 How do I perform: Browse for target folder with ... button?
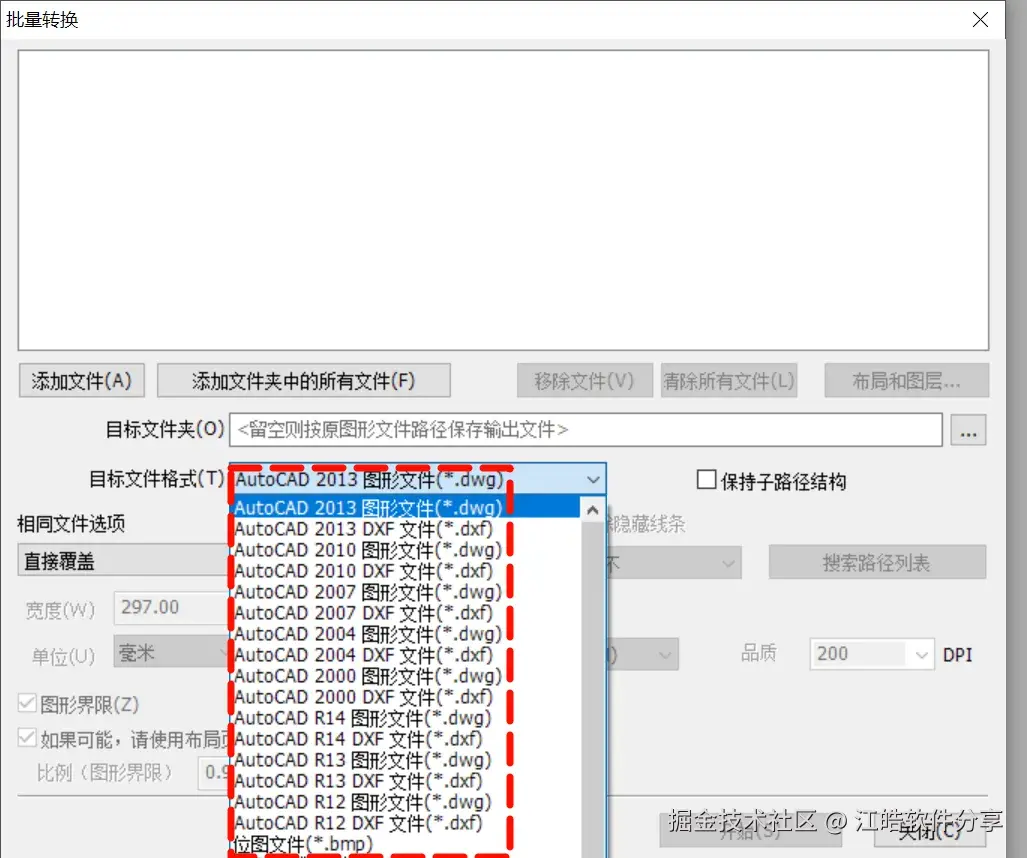[x=968, y=430]
